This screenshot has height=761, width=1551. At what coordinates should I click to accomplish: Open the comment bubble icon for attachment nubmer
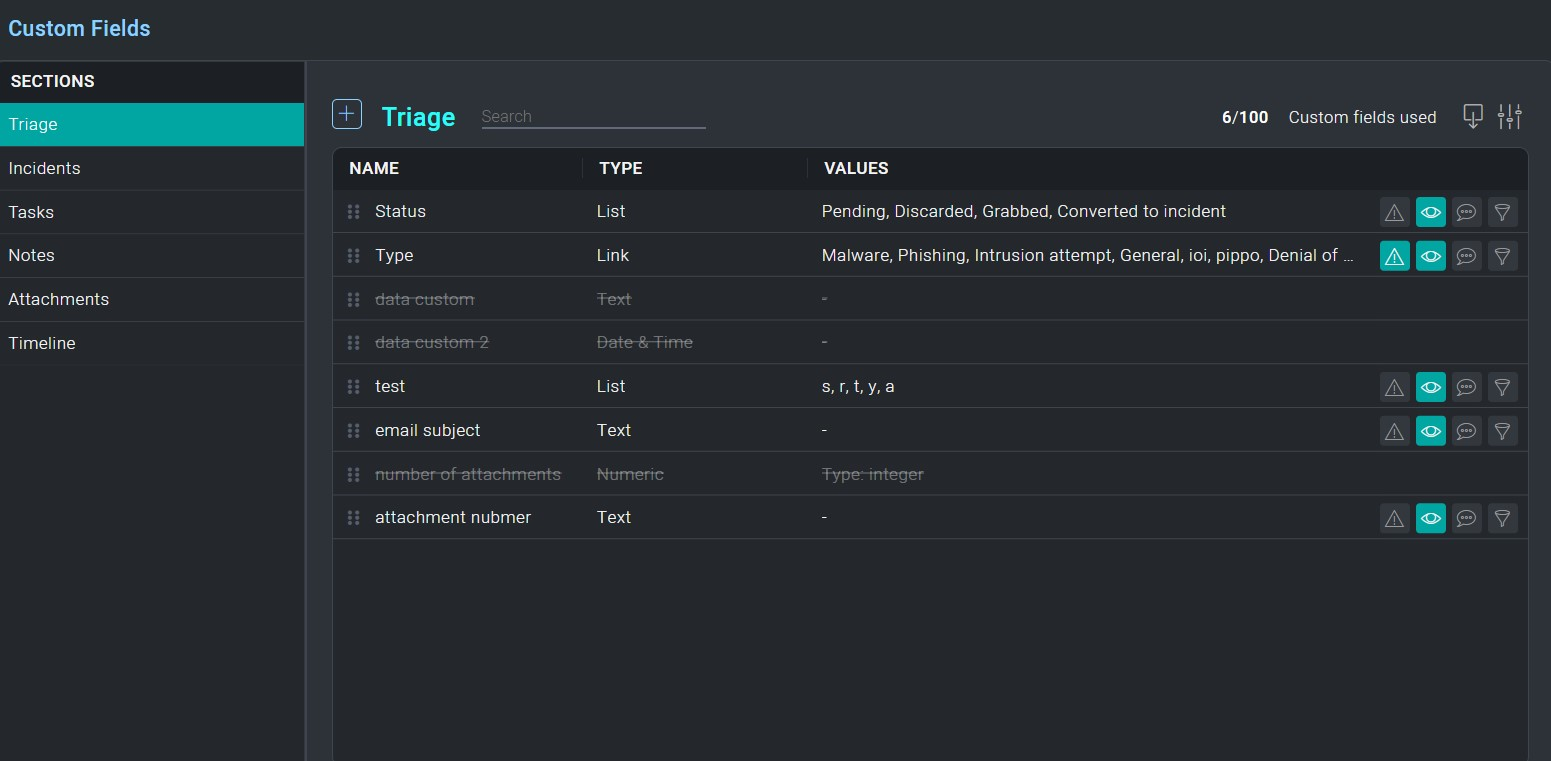[x=1466, y=518]
